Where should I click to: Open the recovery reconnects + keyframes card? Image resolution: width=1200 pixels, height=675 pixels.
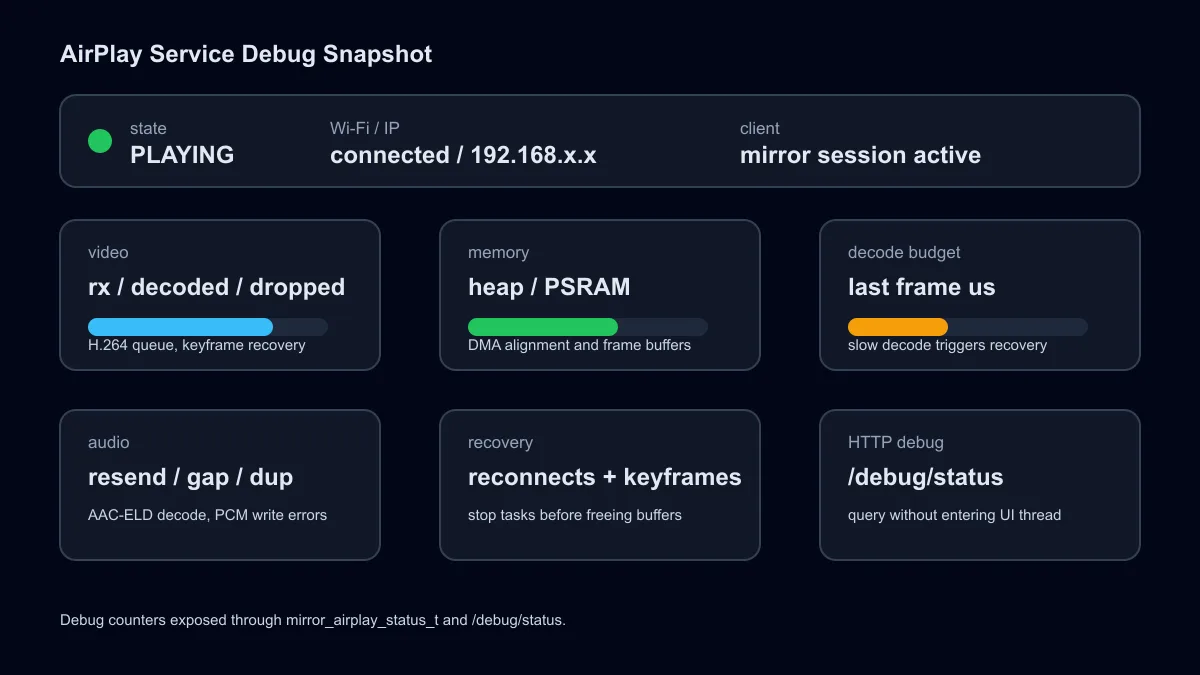coord(600,485)
